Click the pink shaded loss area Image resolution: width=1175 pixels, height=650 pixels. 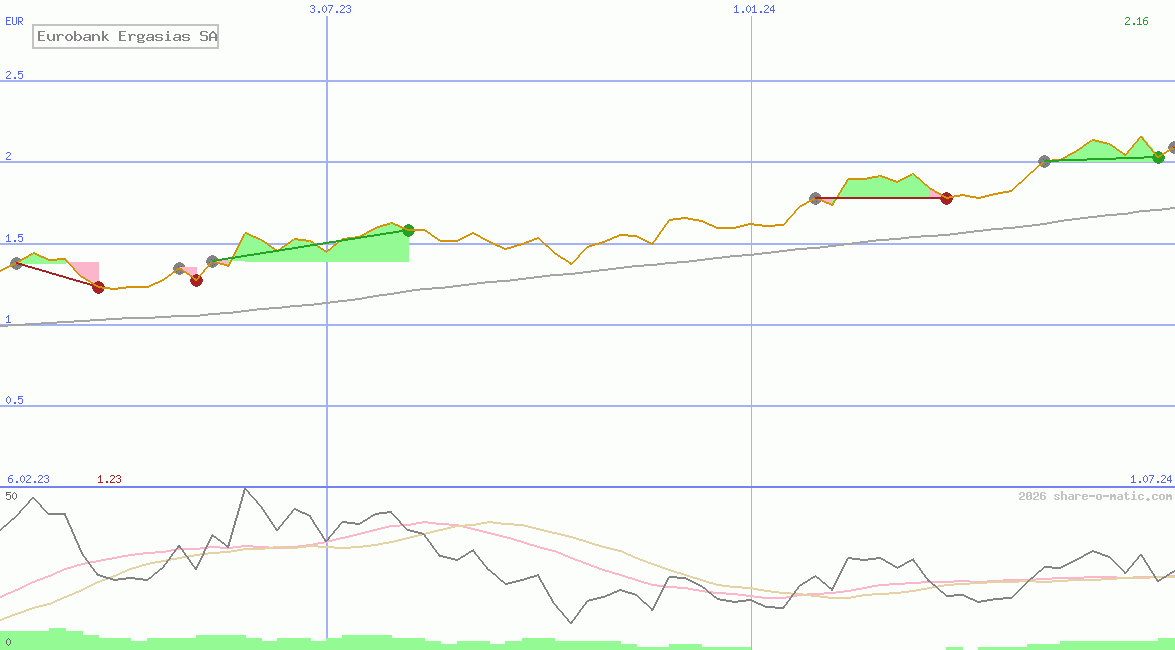pyautogui.click(x=84, y=271)
